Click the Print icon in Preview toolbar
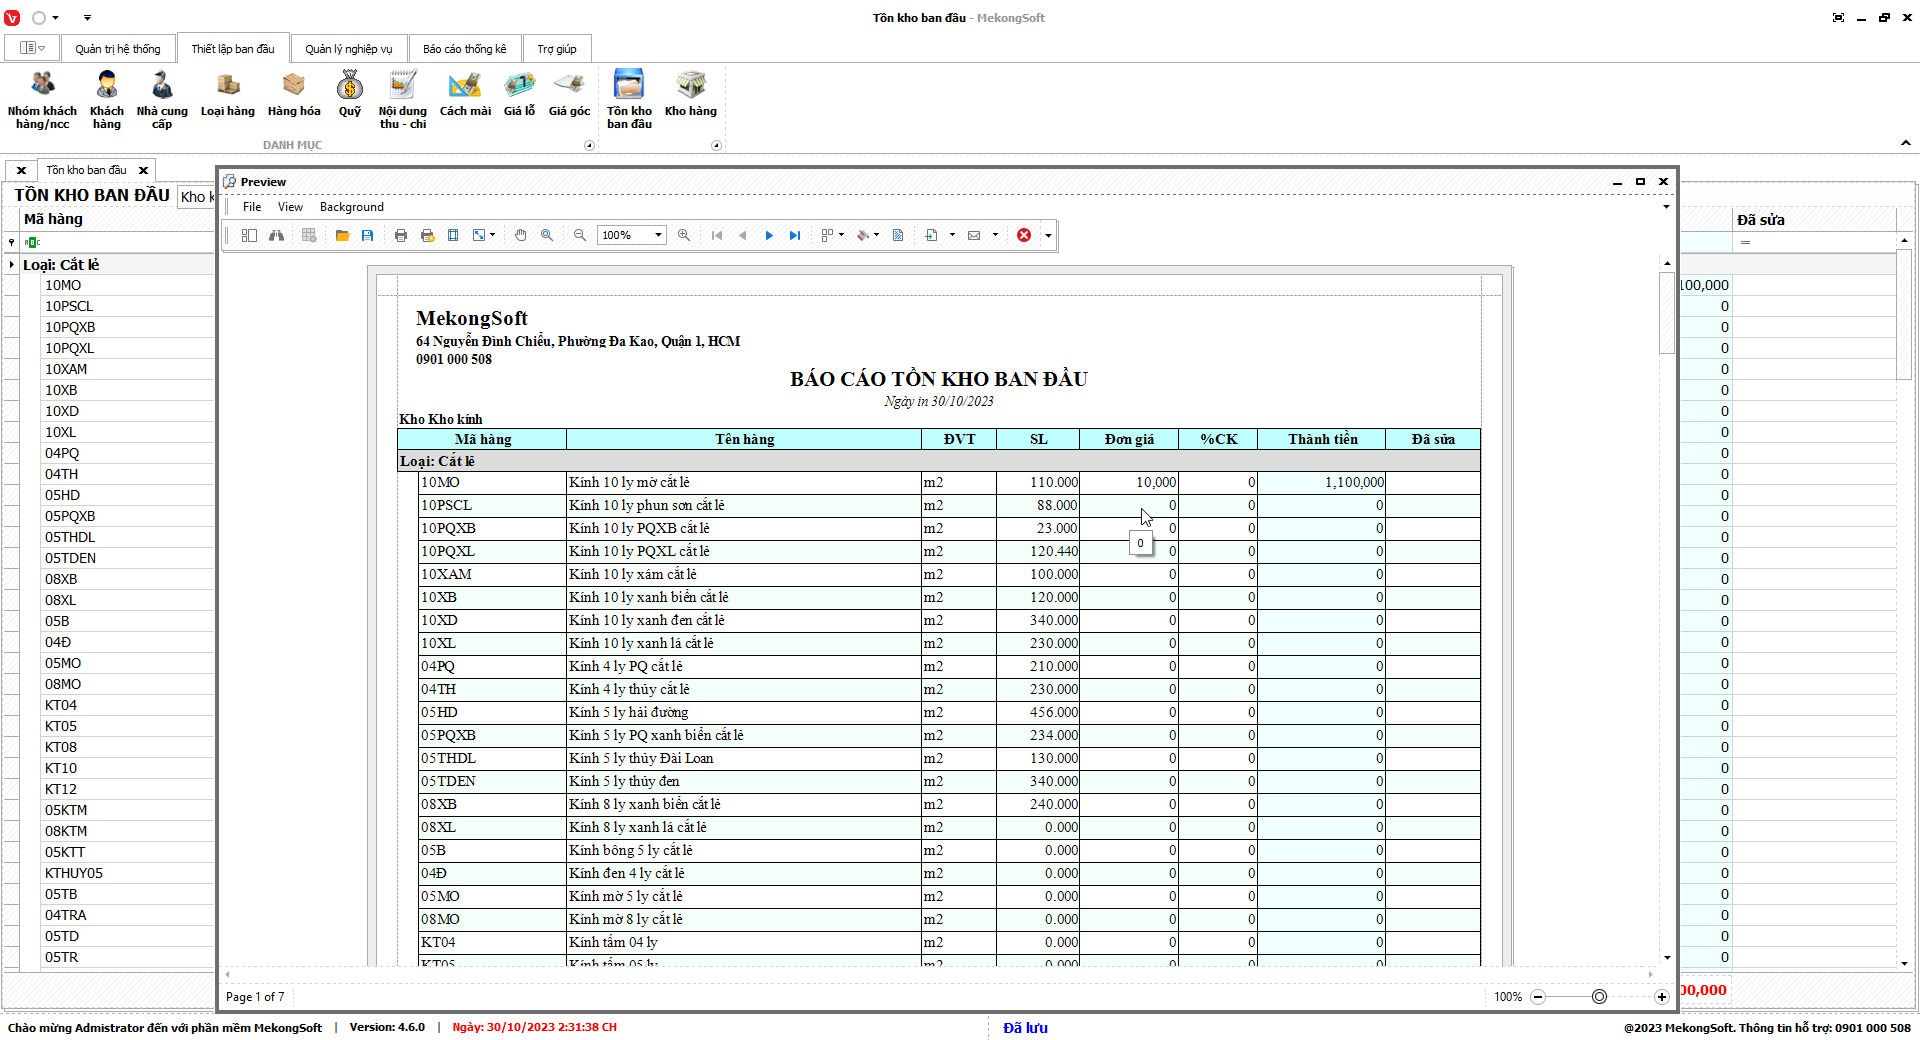 [x=401, y=235]
